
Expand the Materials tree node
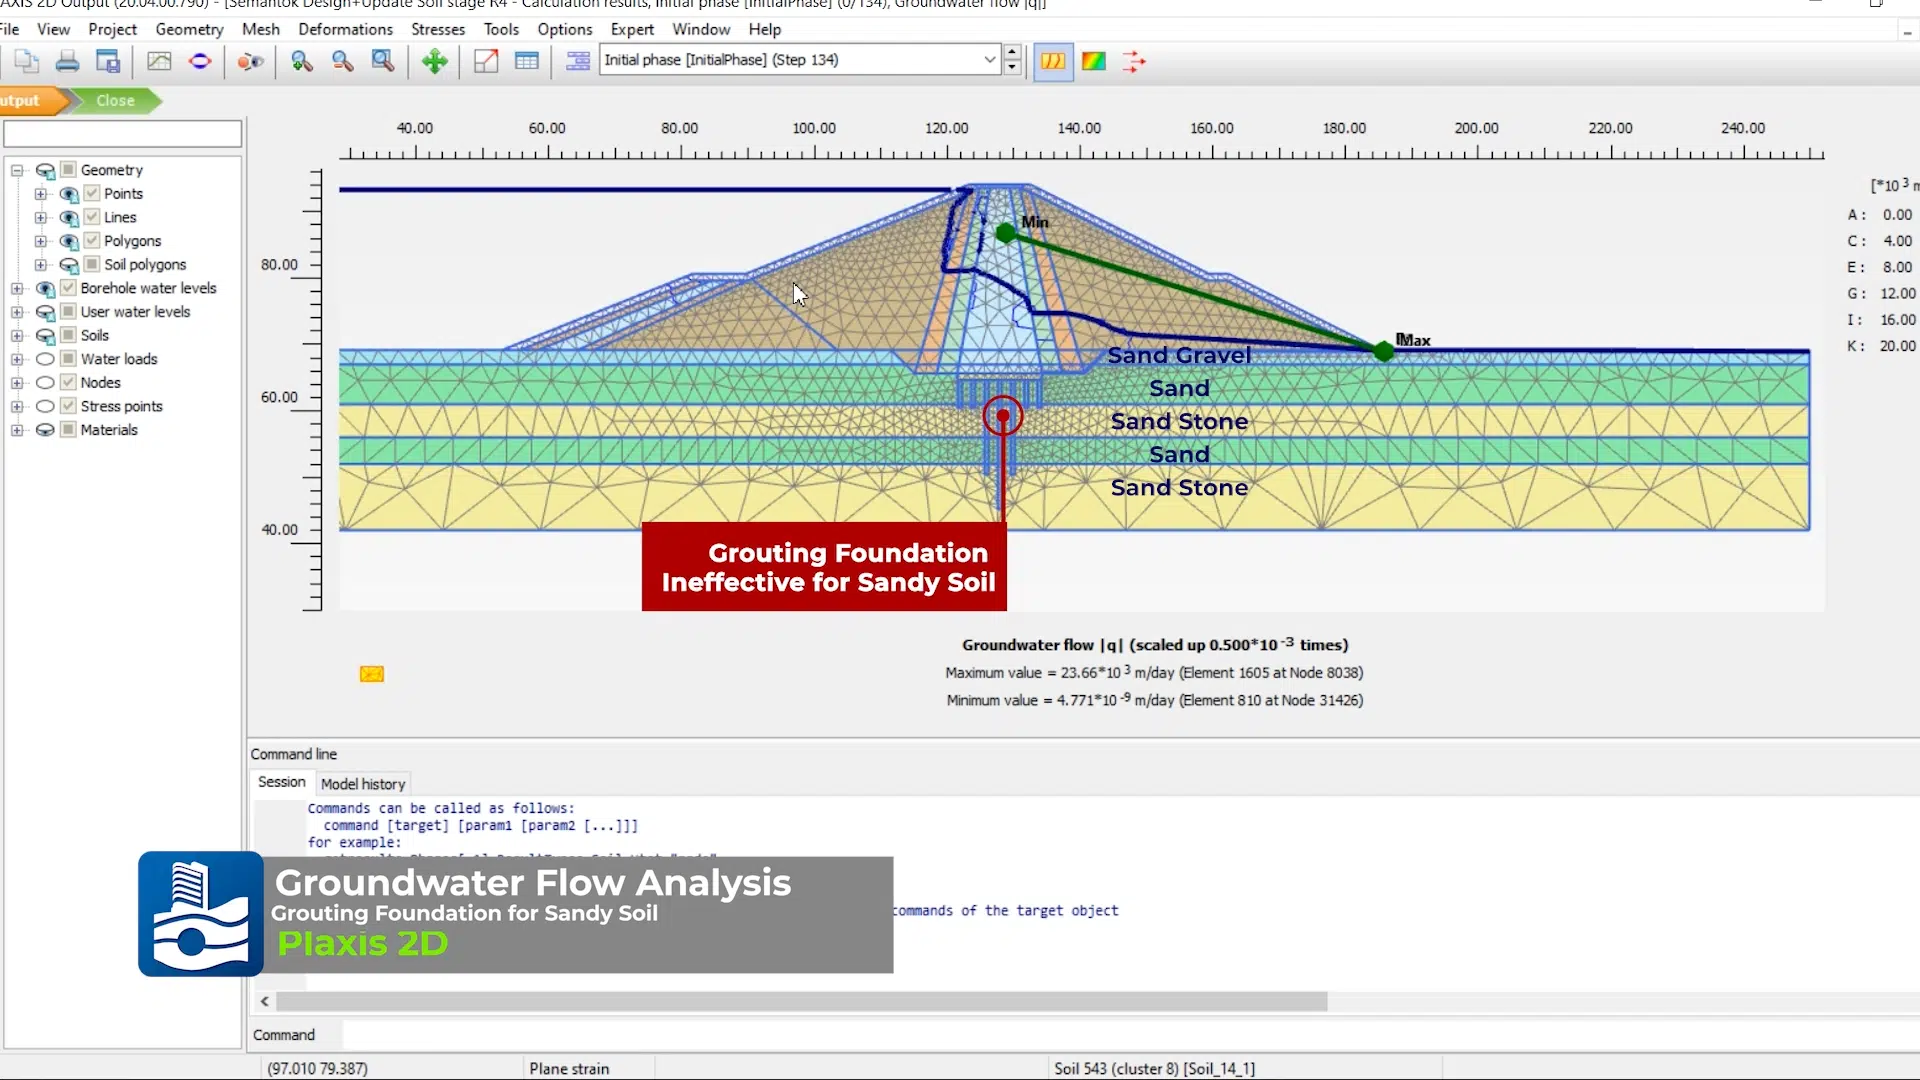(x=17, y=430)
